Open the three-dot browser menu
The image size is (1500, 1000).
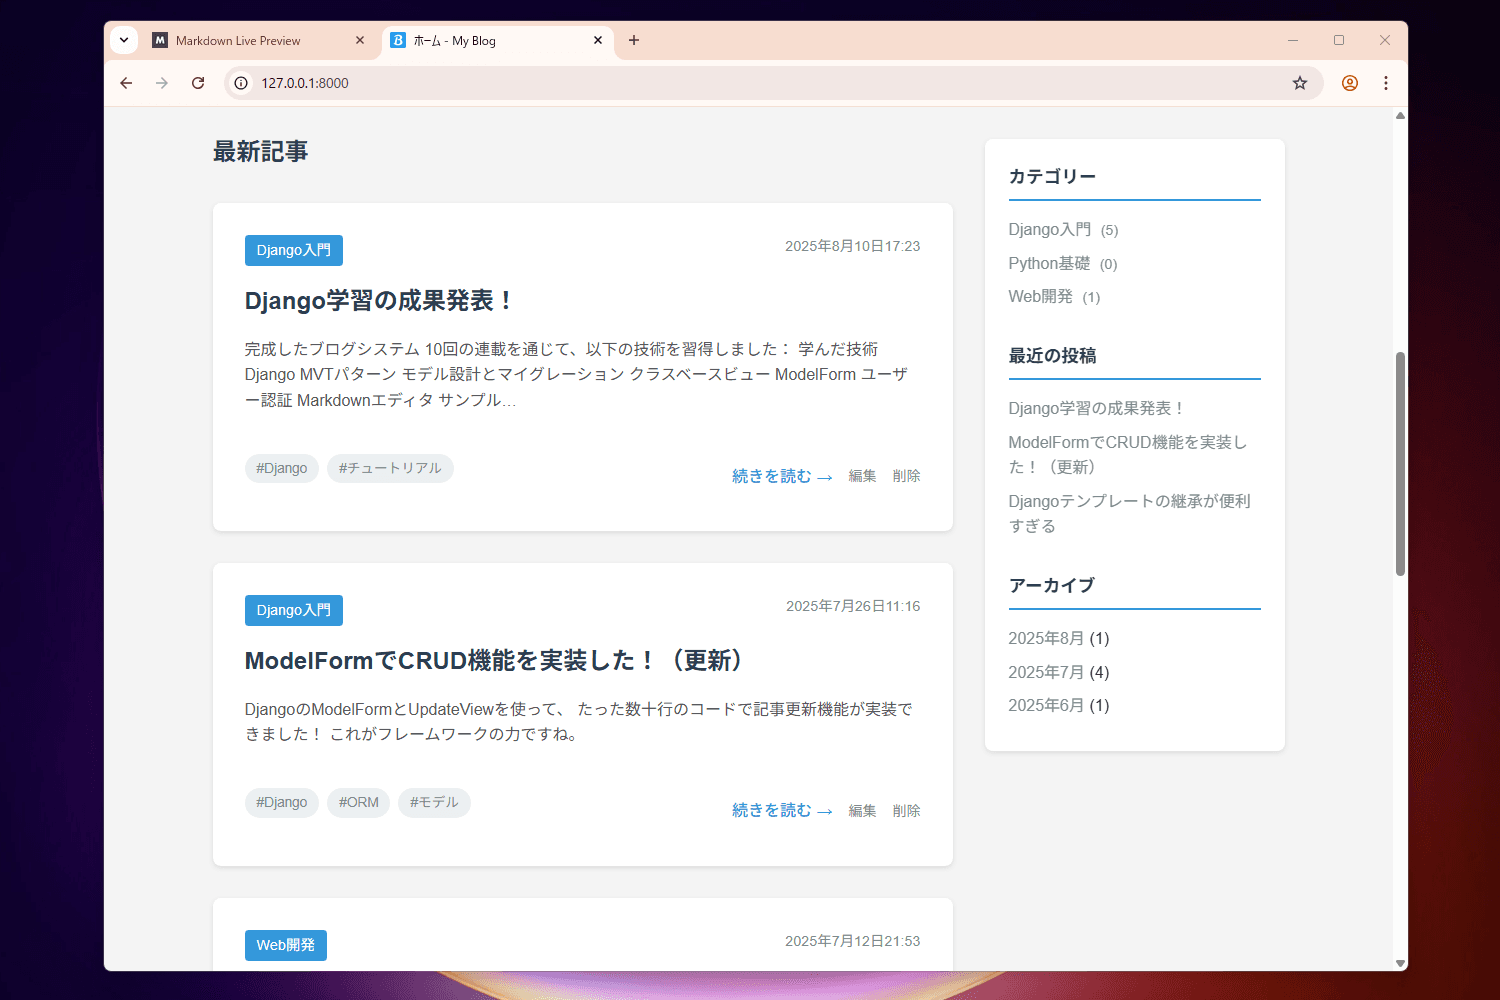pyautogui.click(x=1386, y=83)
